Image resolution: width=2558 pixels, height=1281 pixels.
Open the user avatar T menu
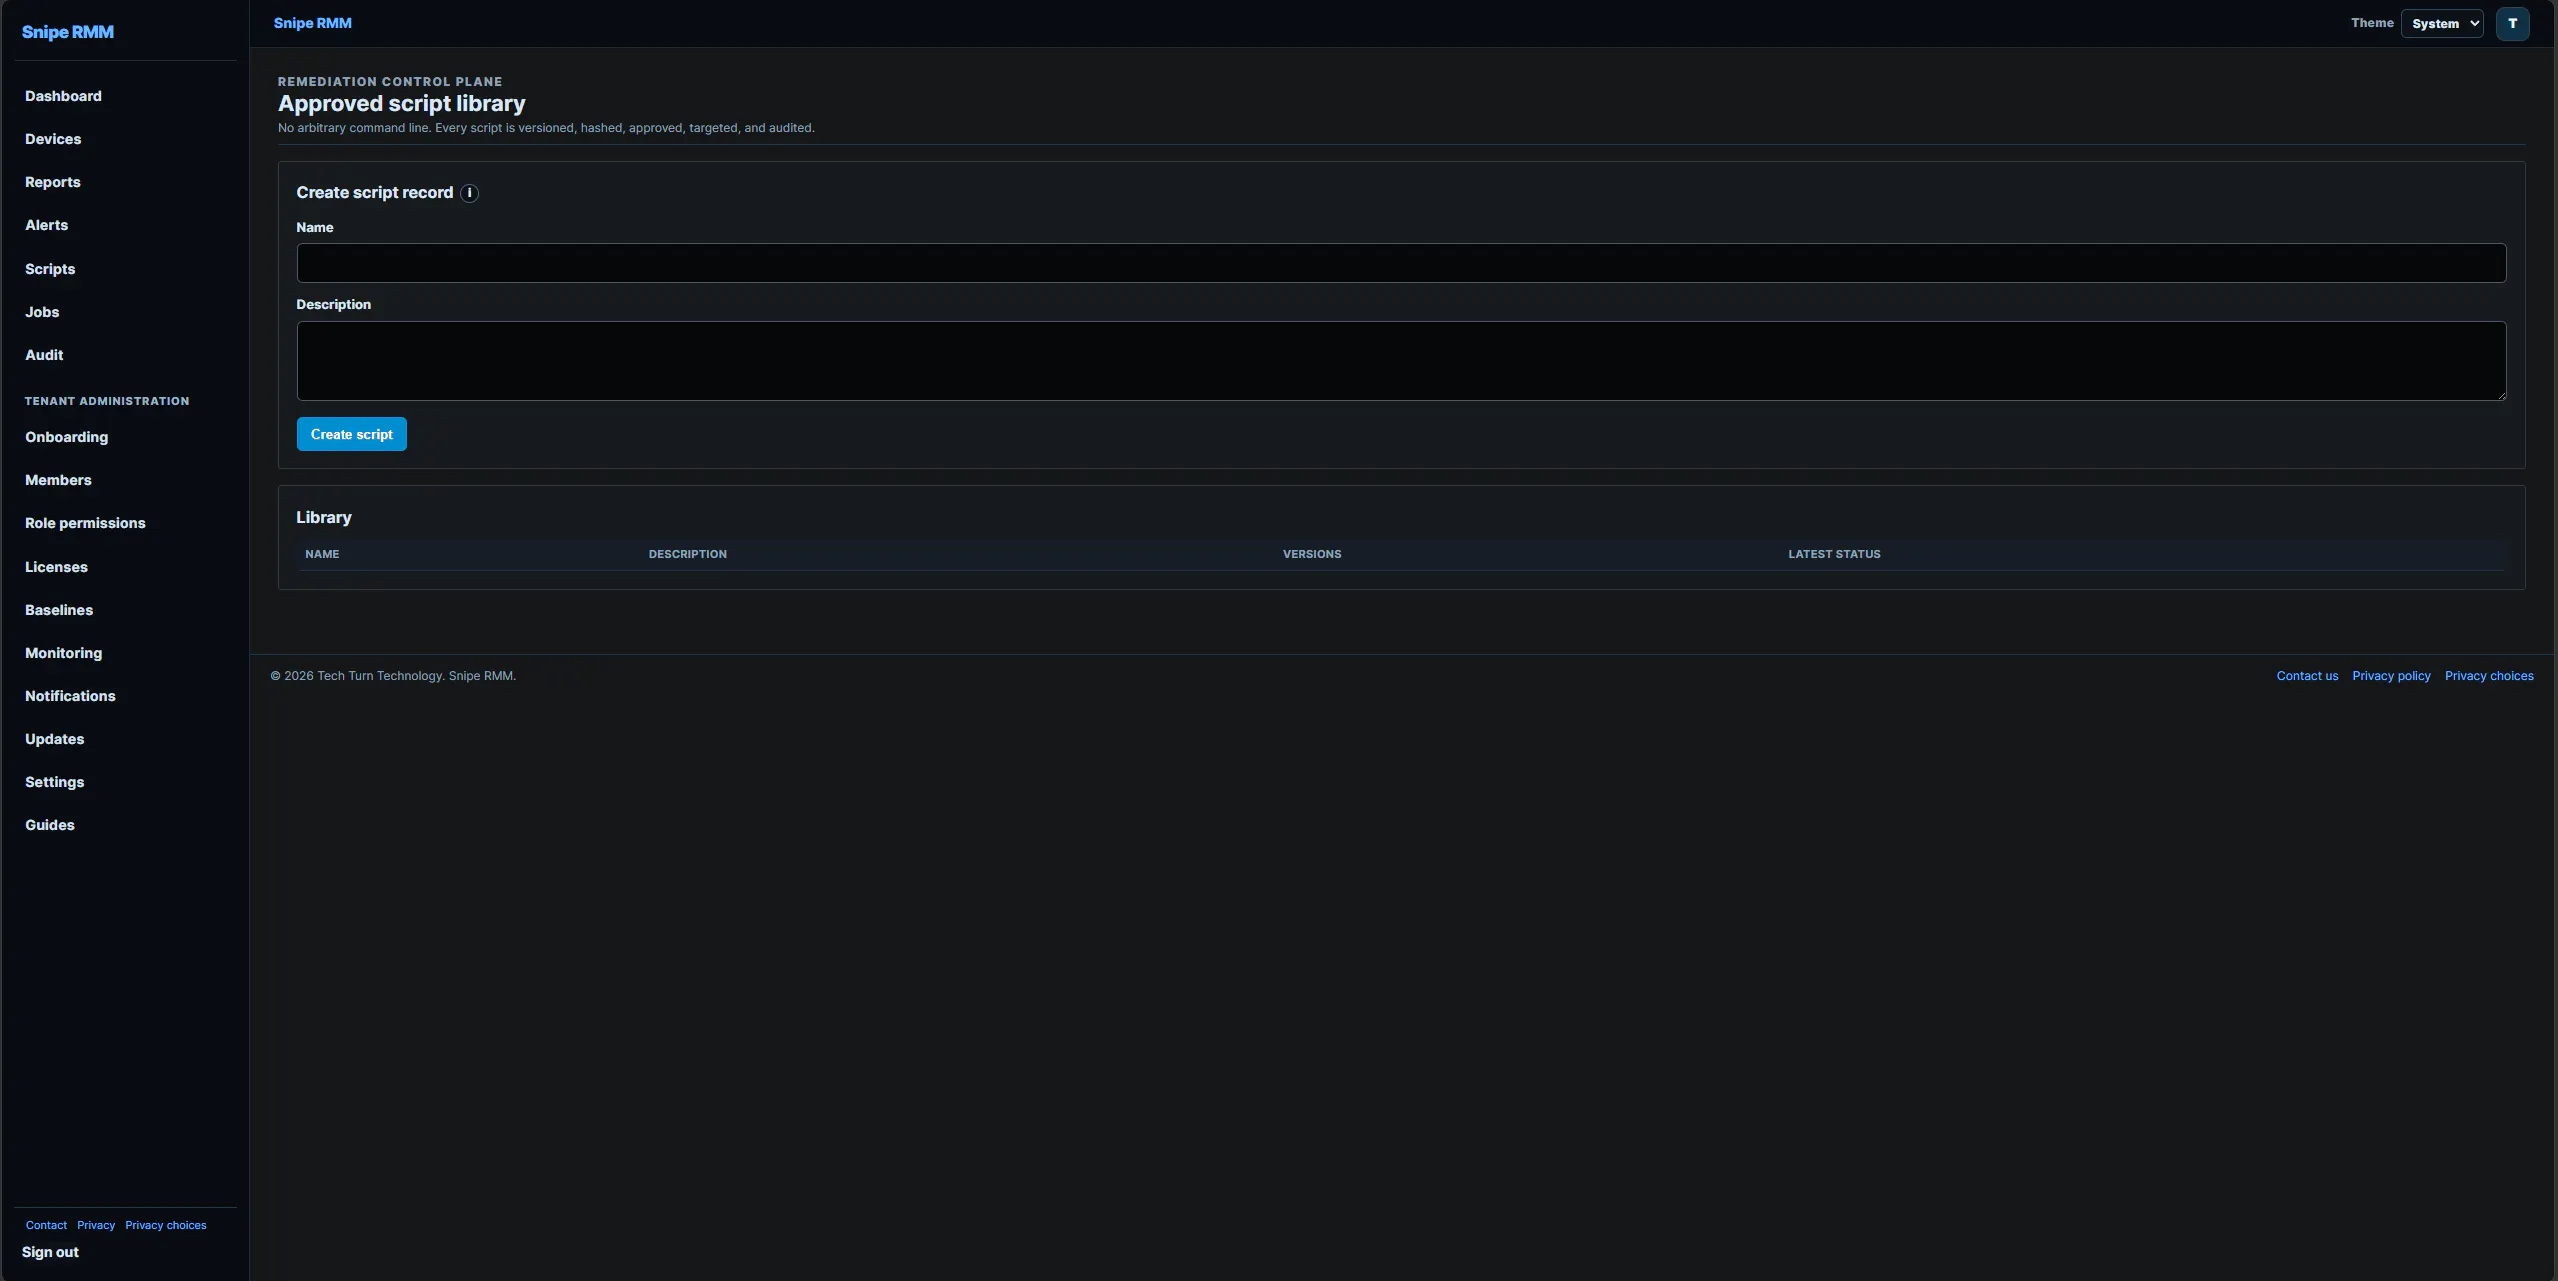tap(2512, 23)
